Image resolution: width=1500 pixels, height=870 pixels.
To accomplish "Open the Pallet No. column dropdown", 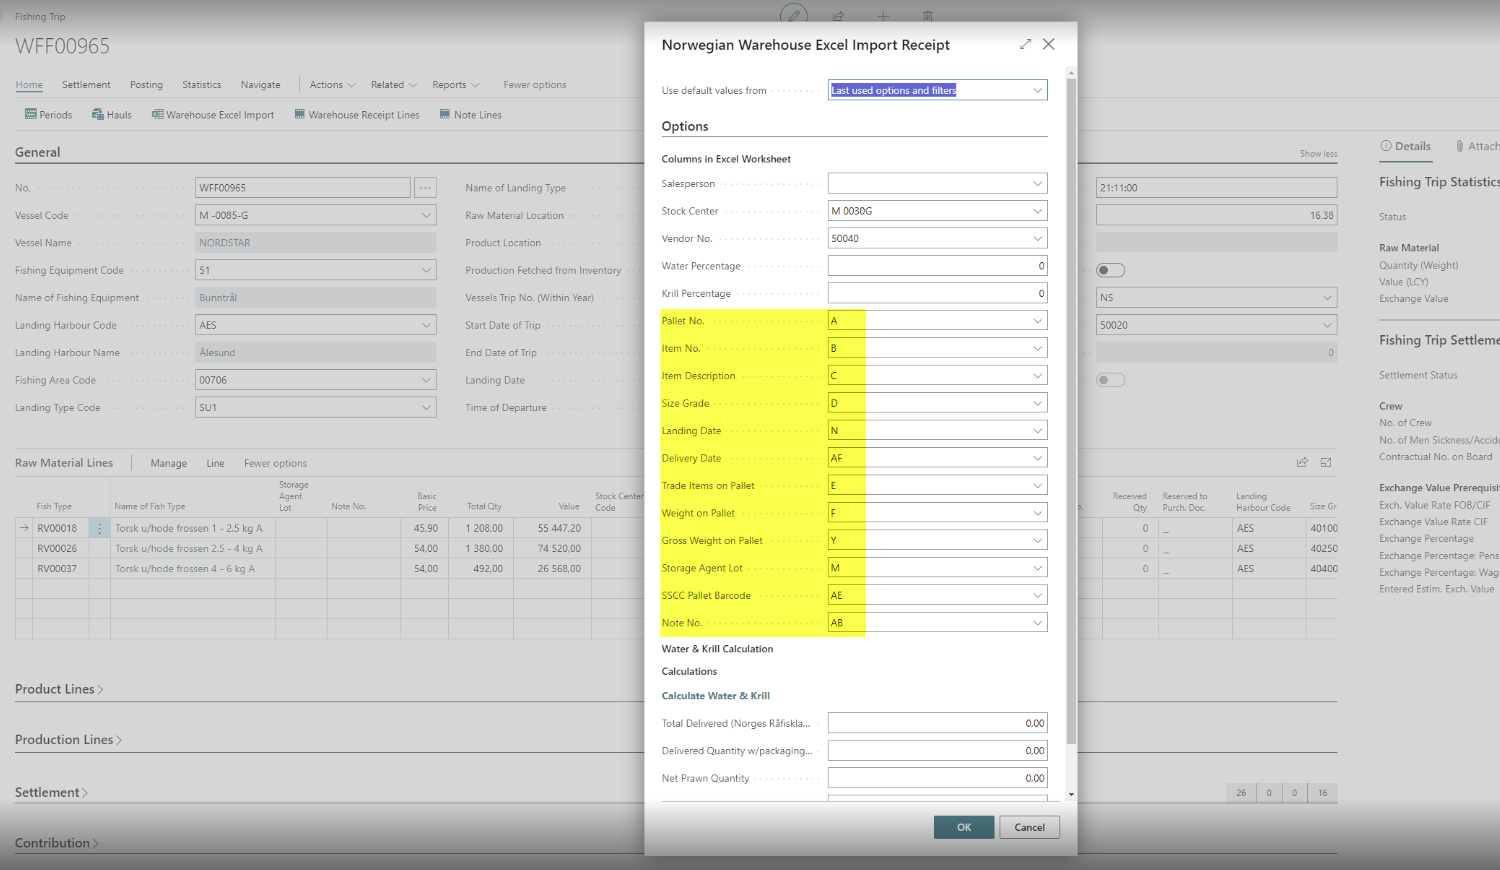I will pos(1037,321).
